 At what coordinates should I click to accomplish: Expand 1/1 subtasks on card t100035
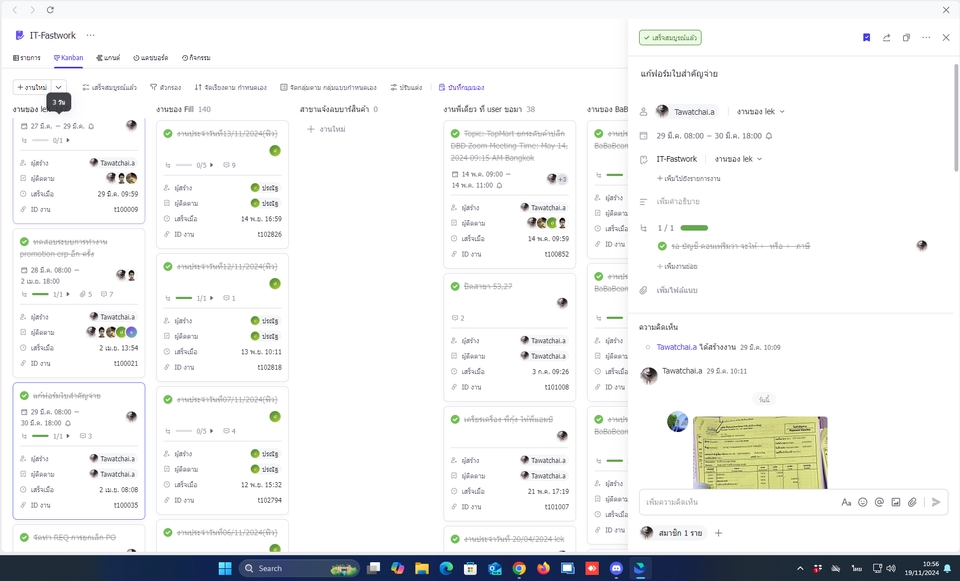(x=68, y=436)
